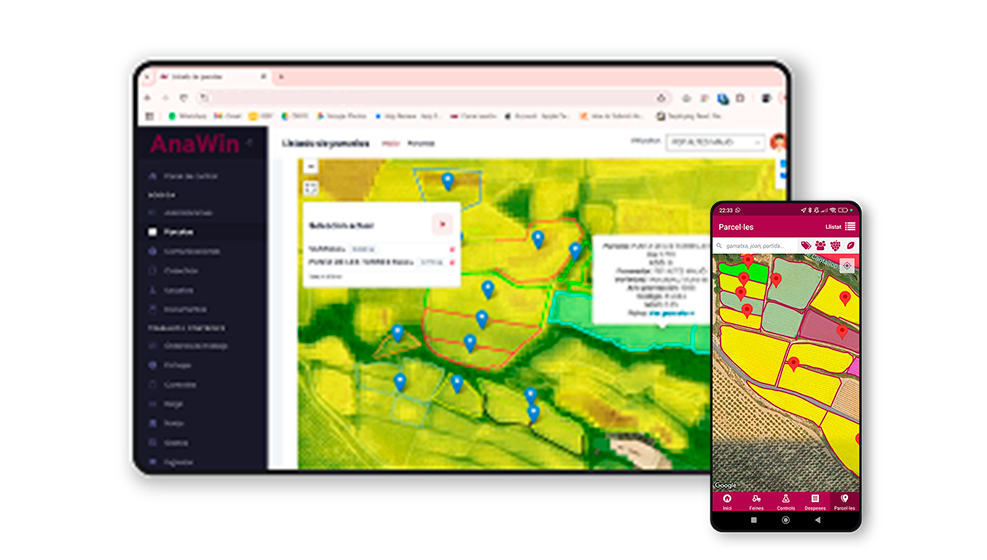Tap the people group filter icon on phone
The image size is (987, 560).
(x=820, y=245)
